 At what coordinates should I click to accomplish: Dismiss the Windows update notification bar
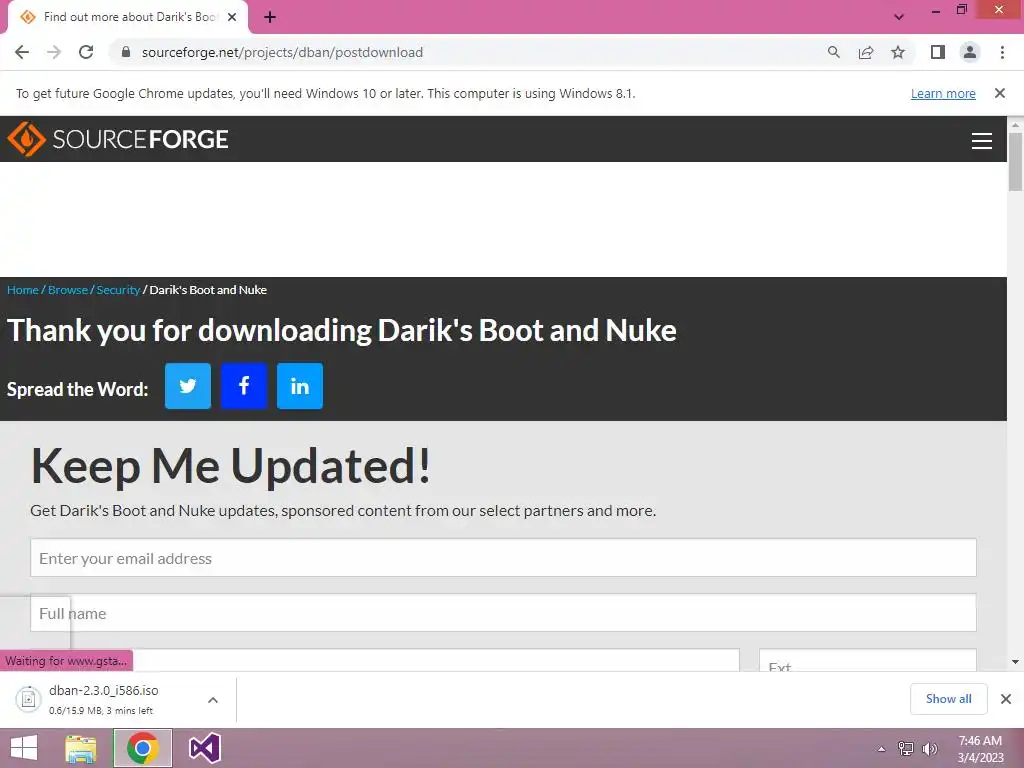[1000, 93]
